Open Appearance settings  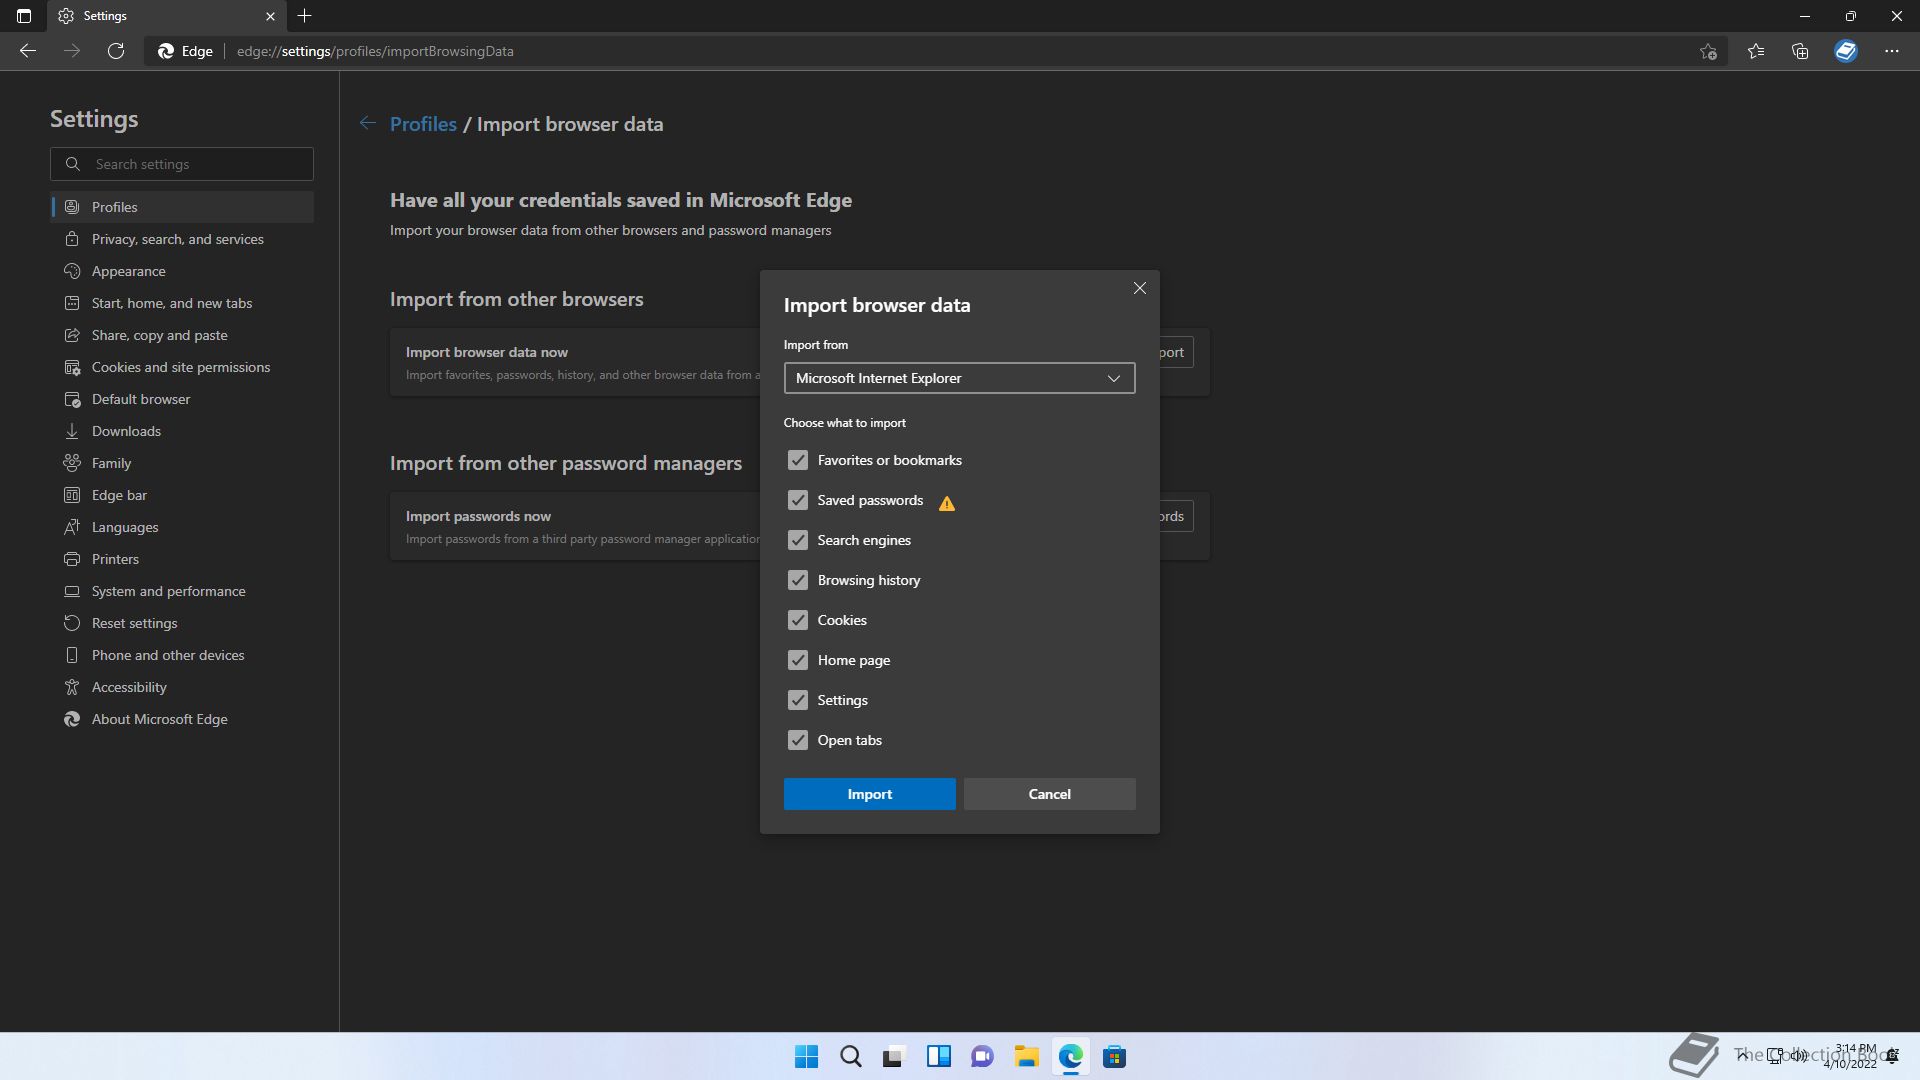click(x=182, y=271)
